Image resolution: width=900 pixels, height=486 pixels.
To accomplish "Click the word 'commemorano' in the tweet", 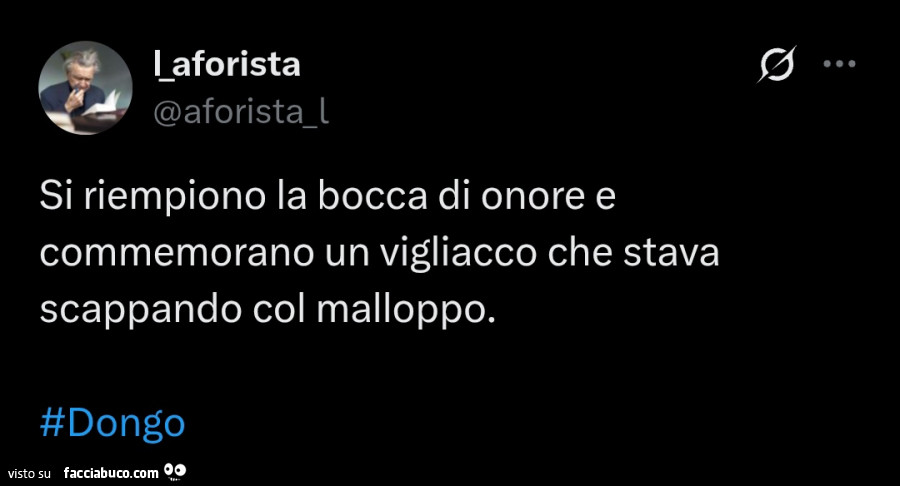I will coord(176,254).
